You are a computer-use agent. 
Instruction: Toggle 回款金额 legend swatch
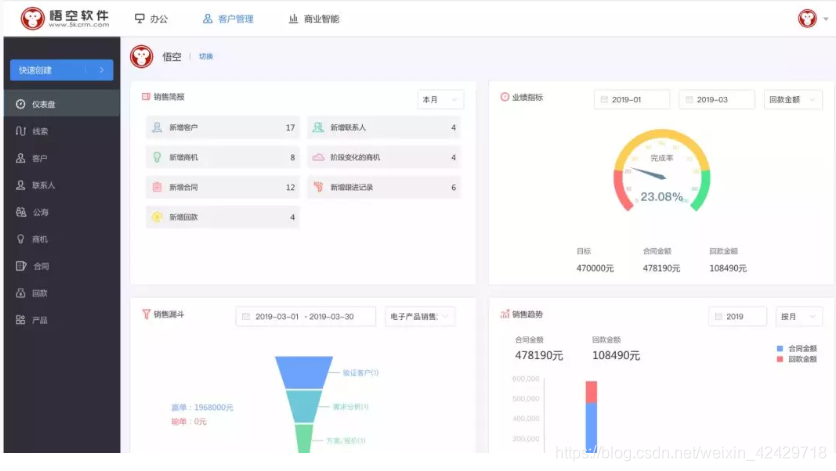pos(779,359)
